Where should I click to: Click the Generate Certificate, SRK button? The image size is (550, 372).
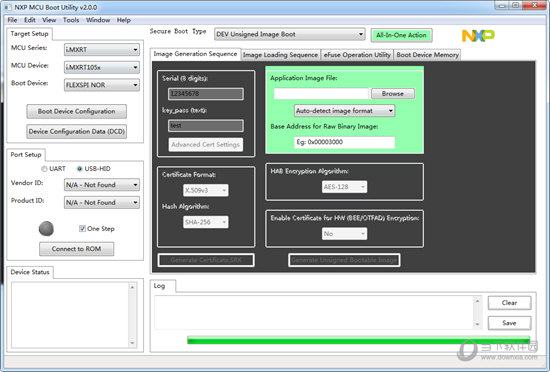pyautogui.click(x=206, y=260)
